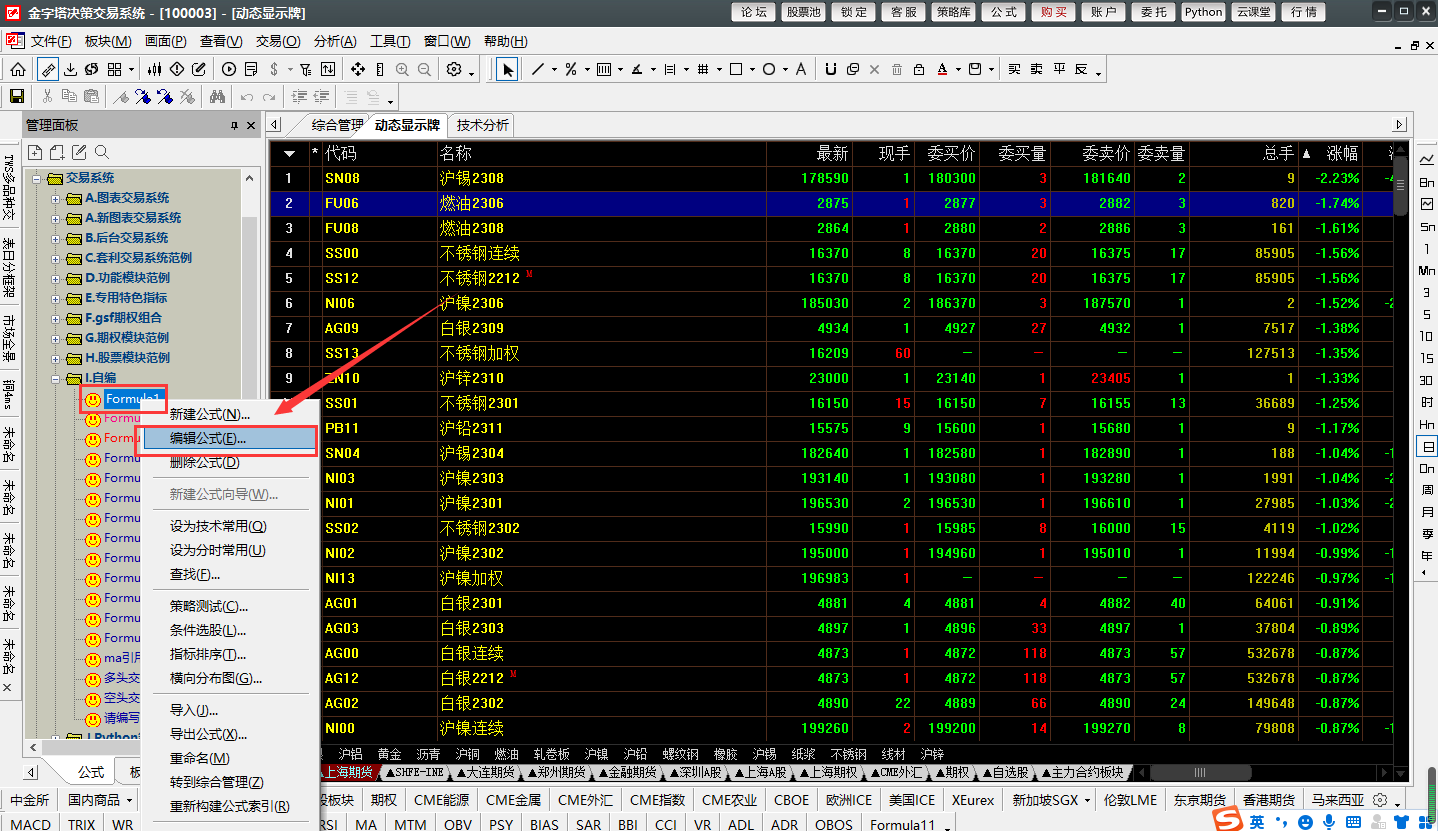
Task: Click the search icon in the management panel
Action: 101,152
